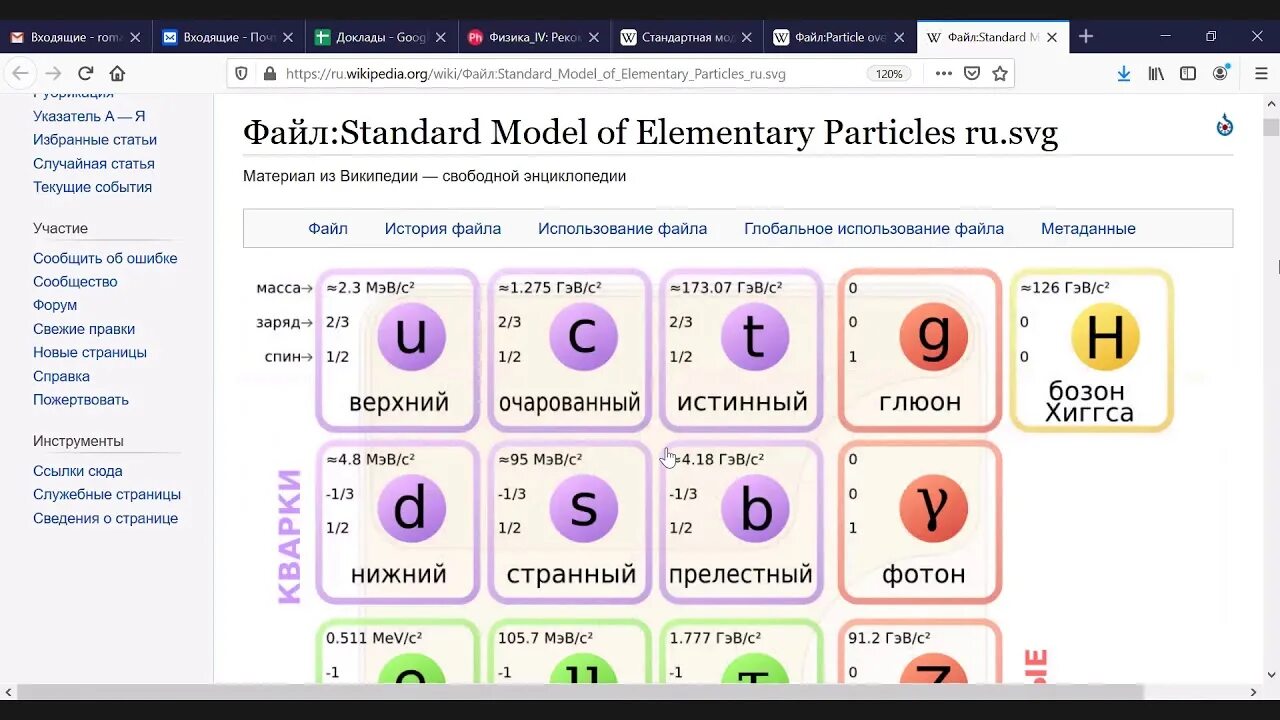
Task: Close the active Файл:Standard Model tab
Action: click(x=1052, y=37)
